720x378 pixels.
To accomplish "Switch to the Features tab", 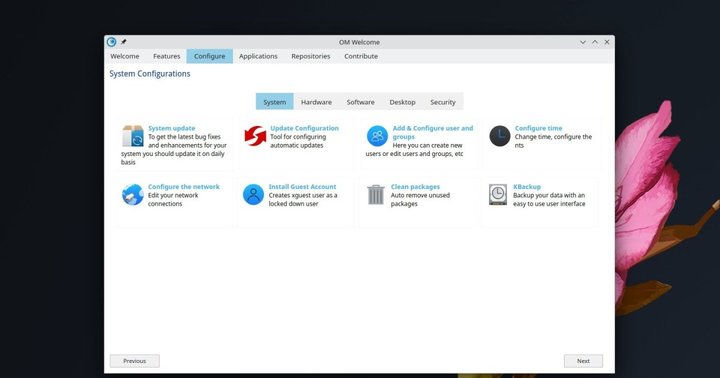I will (167, 56).
